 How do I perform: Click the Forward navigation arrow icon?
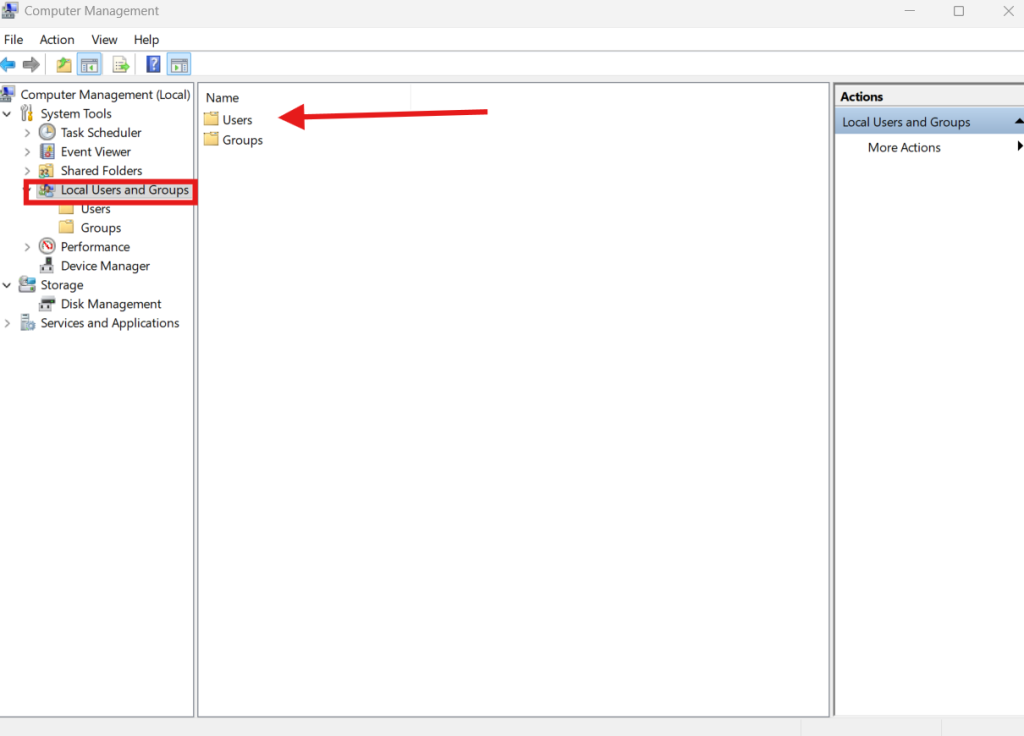tap(32, 63)
